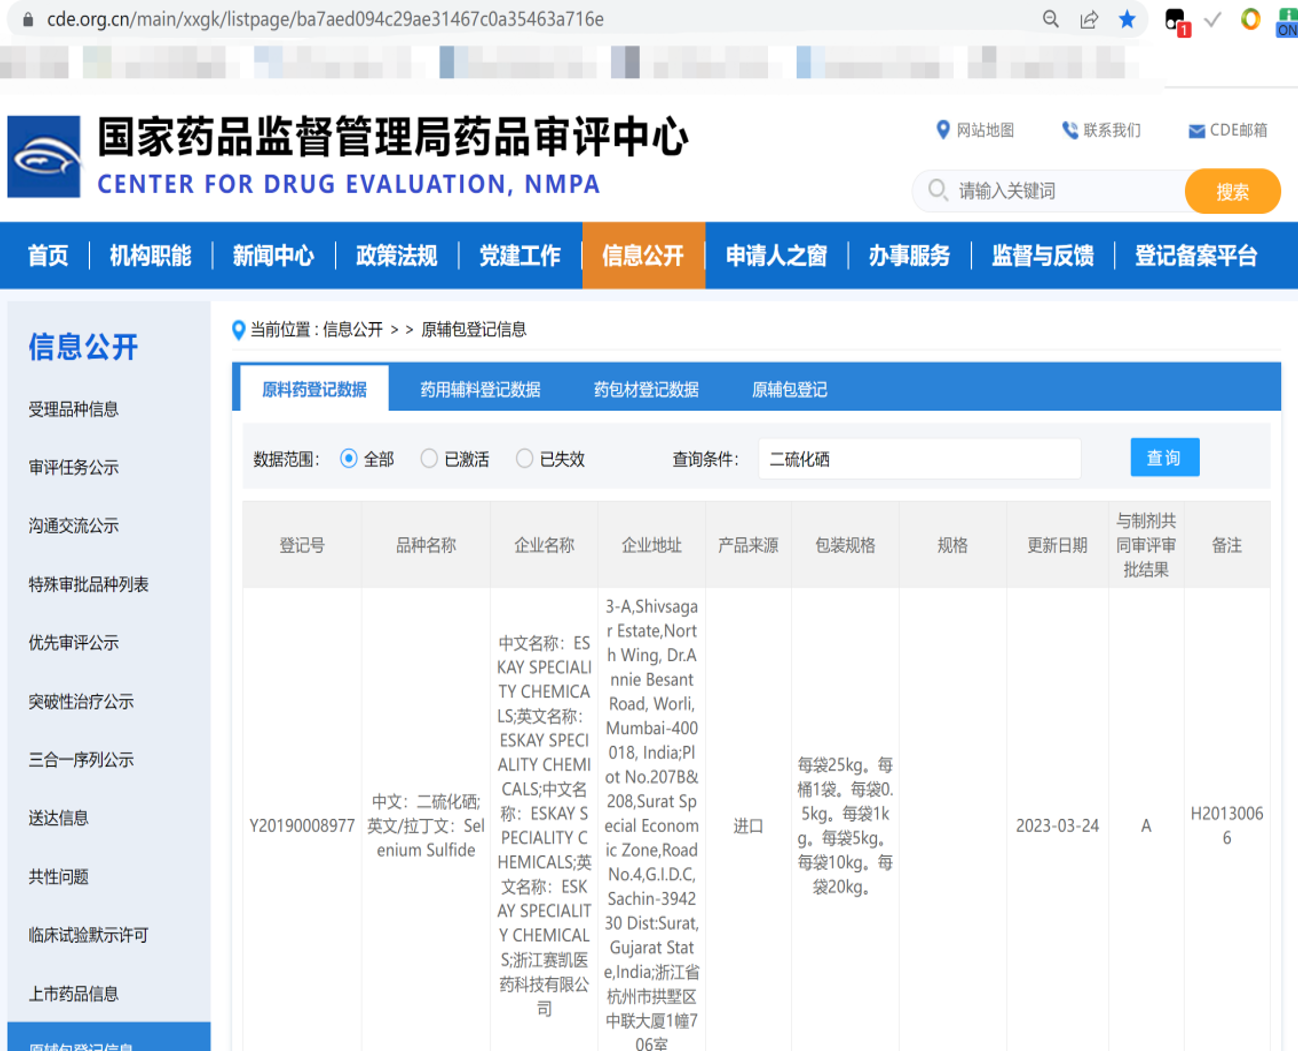Open the 联系我们 contact link

[1101, 130]
